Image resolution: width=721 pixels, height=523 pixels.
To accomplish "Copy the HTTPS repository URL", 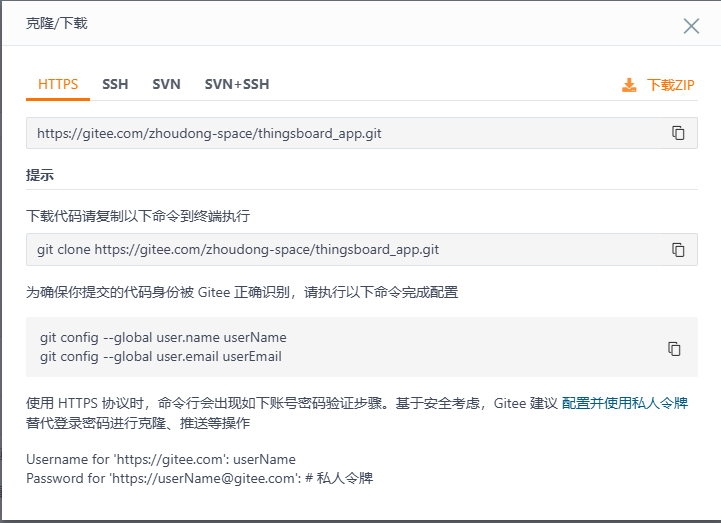I will [x=678, y=133].
